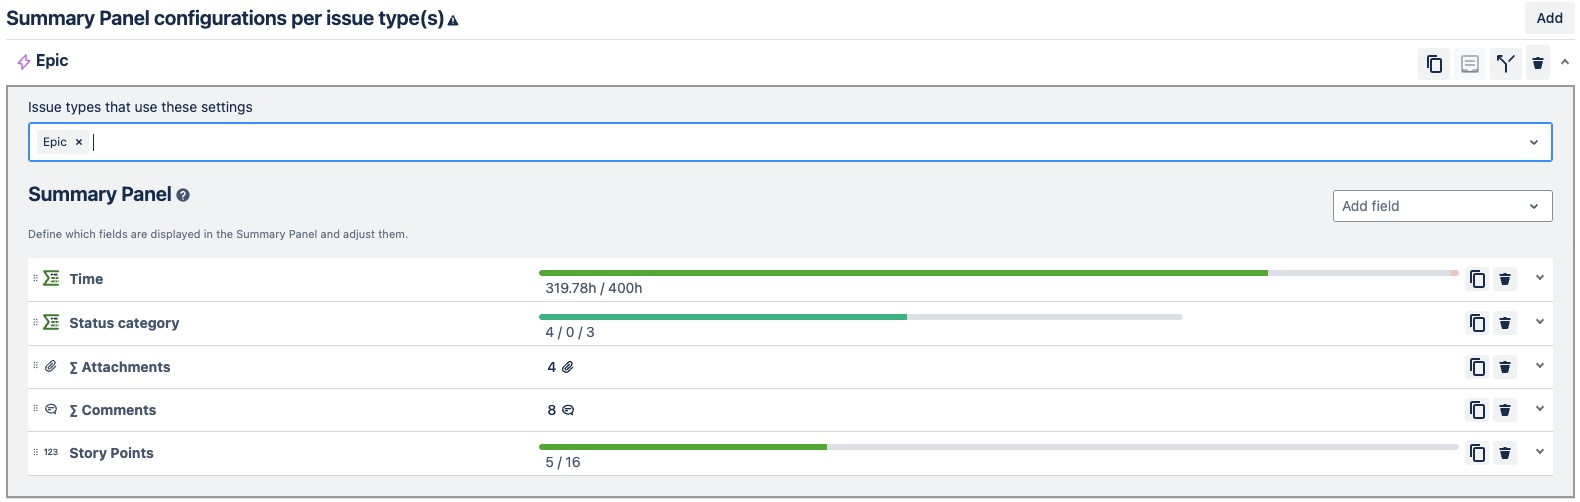Viewport: 1580px width, 502px height.
Task: Duplicate the Time field row
Action: point(1477,279)
